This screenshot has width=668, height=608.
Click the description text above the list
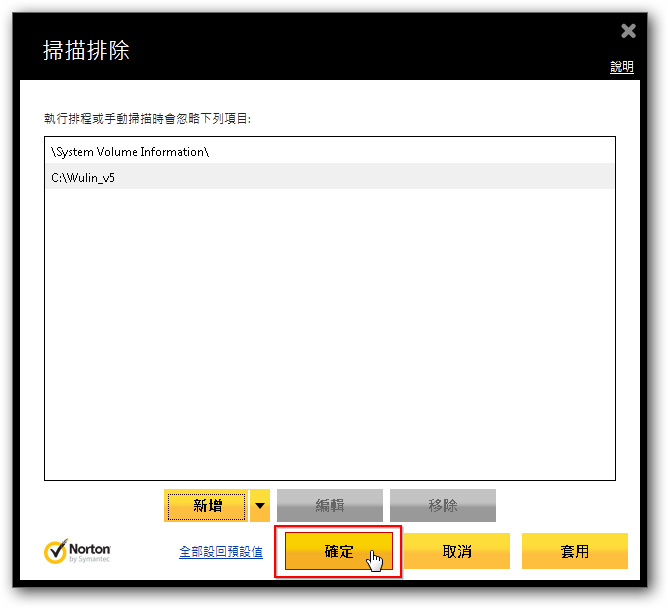(147, 118)
